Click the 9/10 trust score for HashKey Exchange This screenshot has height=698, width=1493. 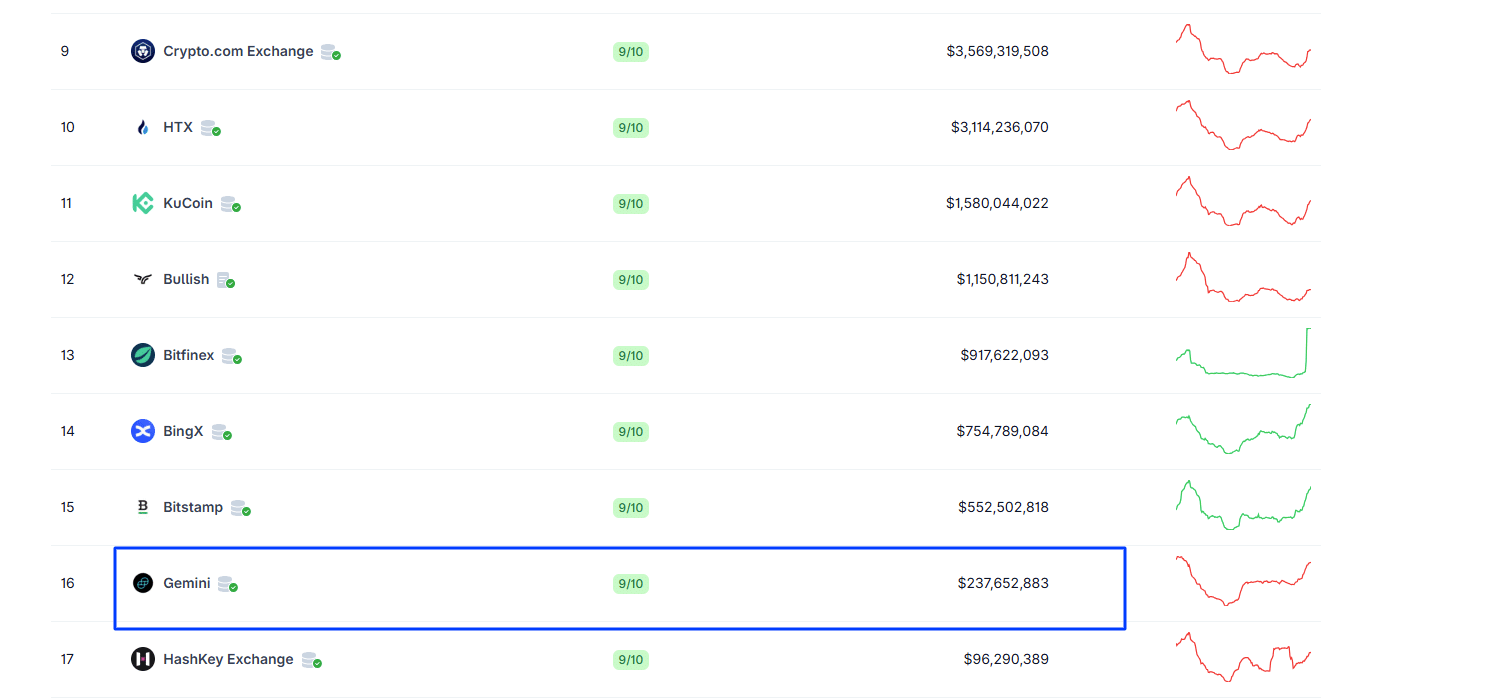click(x=631, y=659)
